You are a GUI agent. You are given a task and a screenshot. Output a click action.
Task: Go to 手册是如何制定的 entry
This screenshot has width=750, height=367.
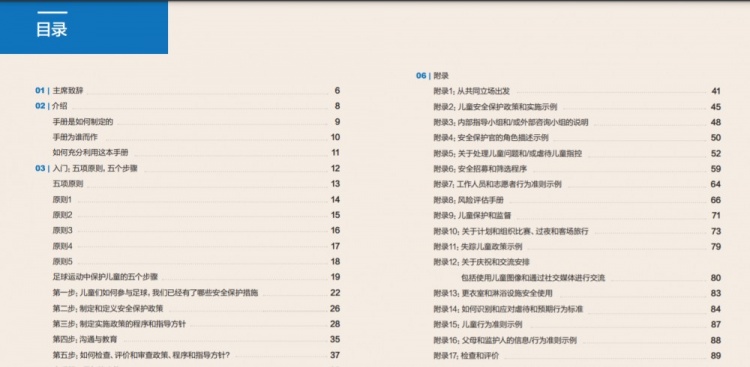tap(196, 122)
